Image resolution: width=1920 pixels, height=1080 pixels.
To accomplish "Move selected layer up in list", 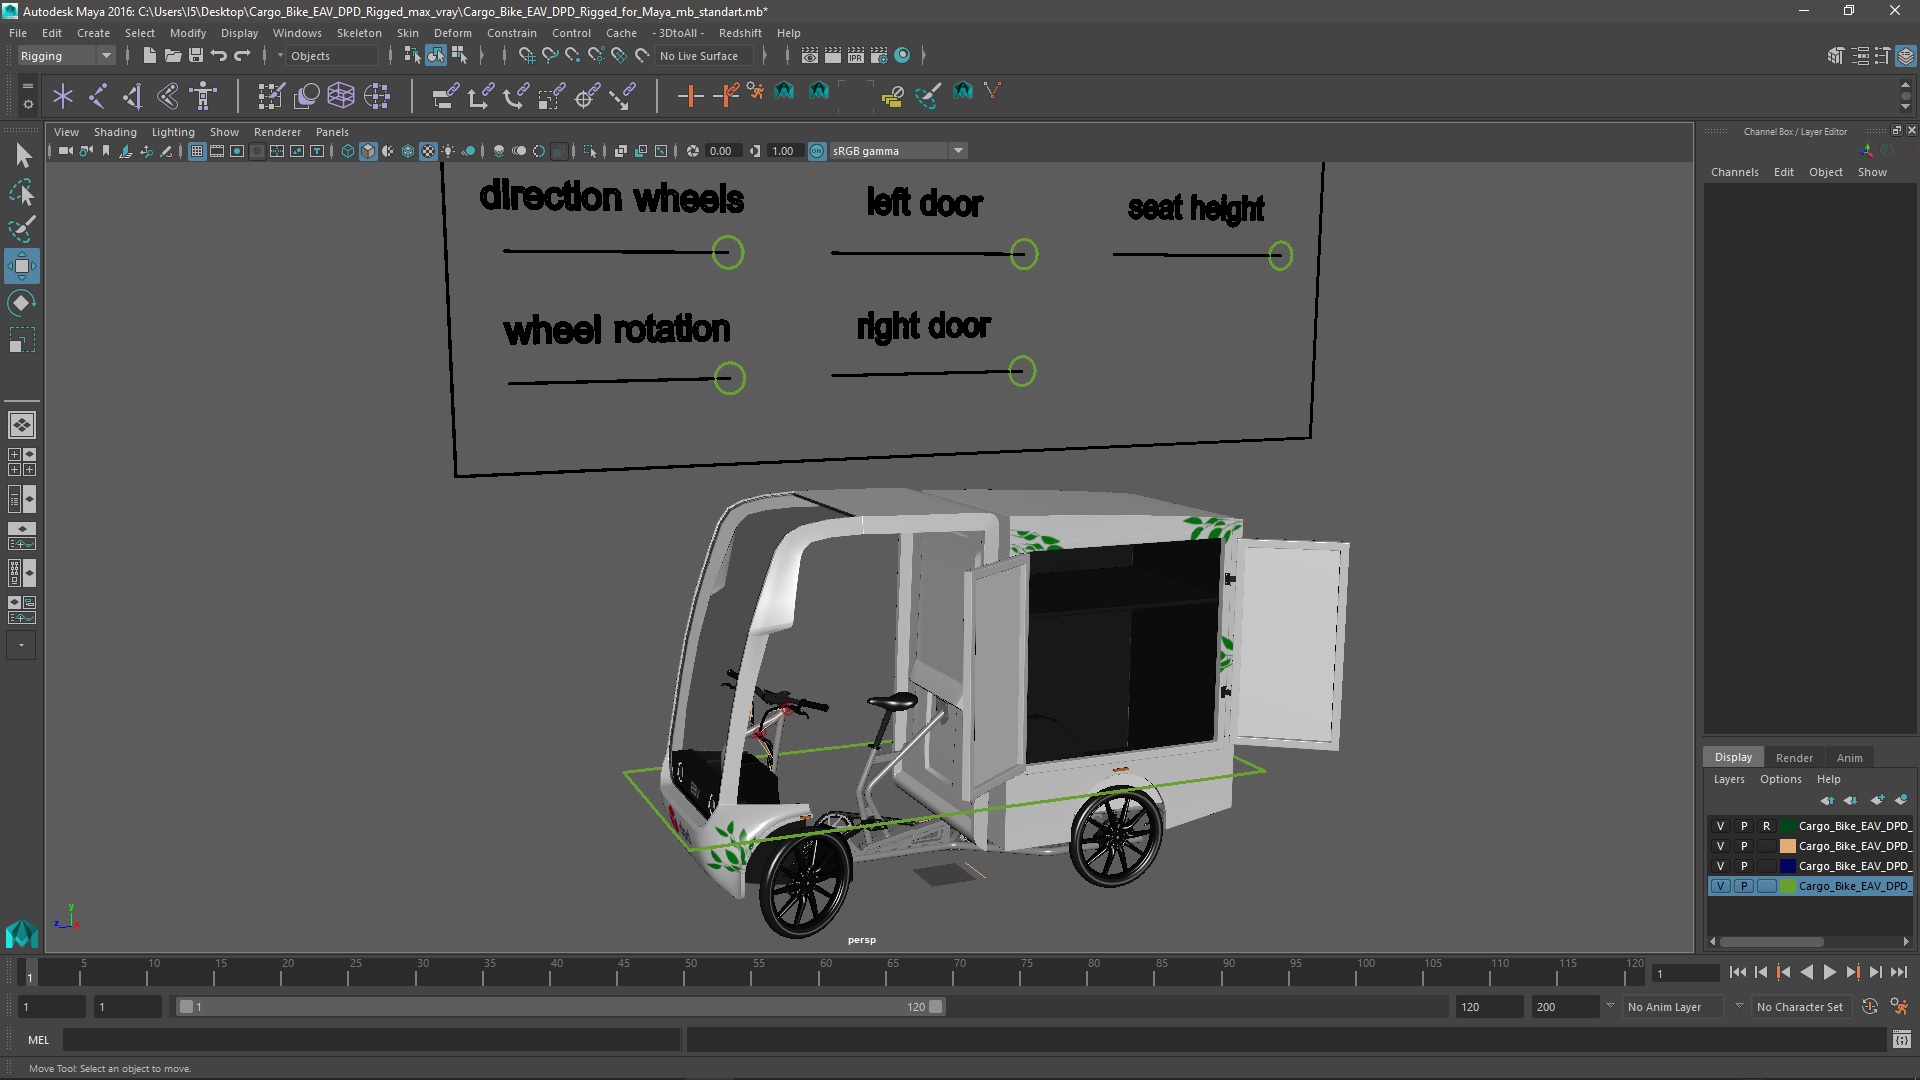I will coord(1827,800).
